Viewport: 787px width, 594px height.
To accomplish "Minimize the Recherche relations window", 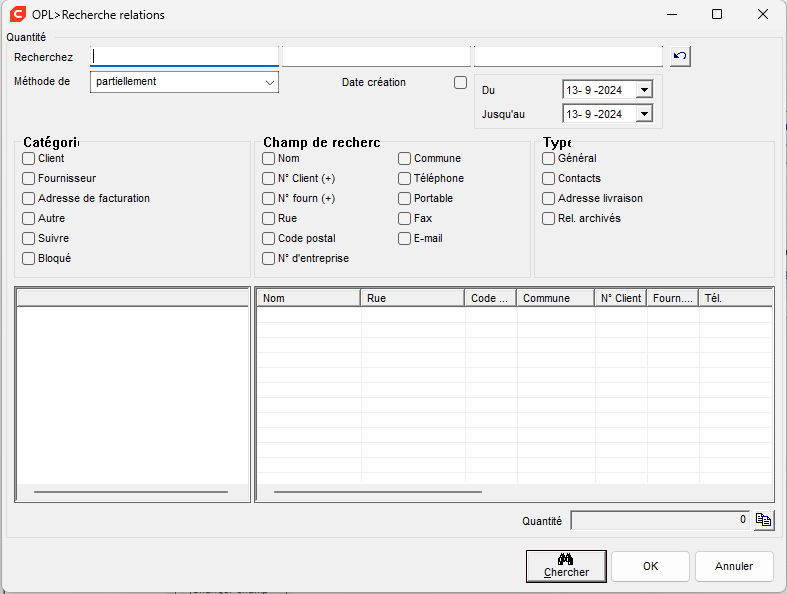I will (672, 14).
